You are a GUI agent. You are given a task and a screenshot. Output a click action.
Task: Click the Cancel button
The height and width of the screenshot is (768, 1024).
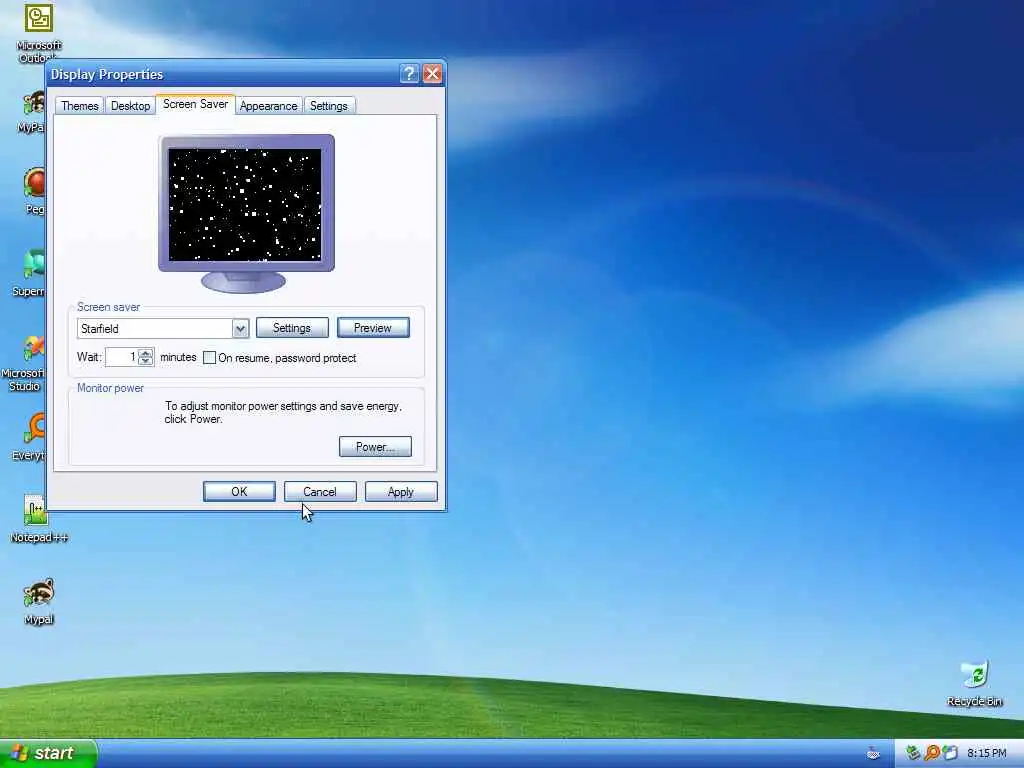click(x=320, y=492)
